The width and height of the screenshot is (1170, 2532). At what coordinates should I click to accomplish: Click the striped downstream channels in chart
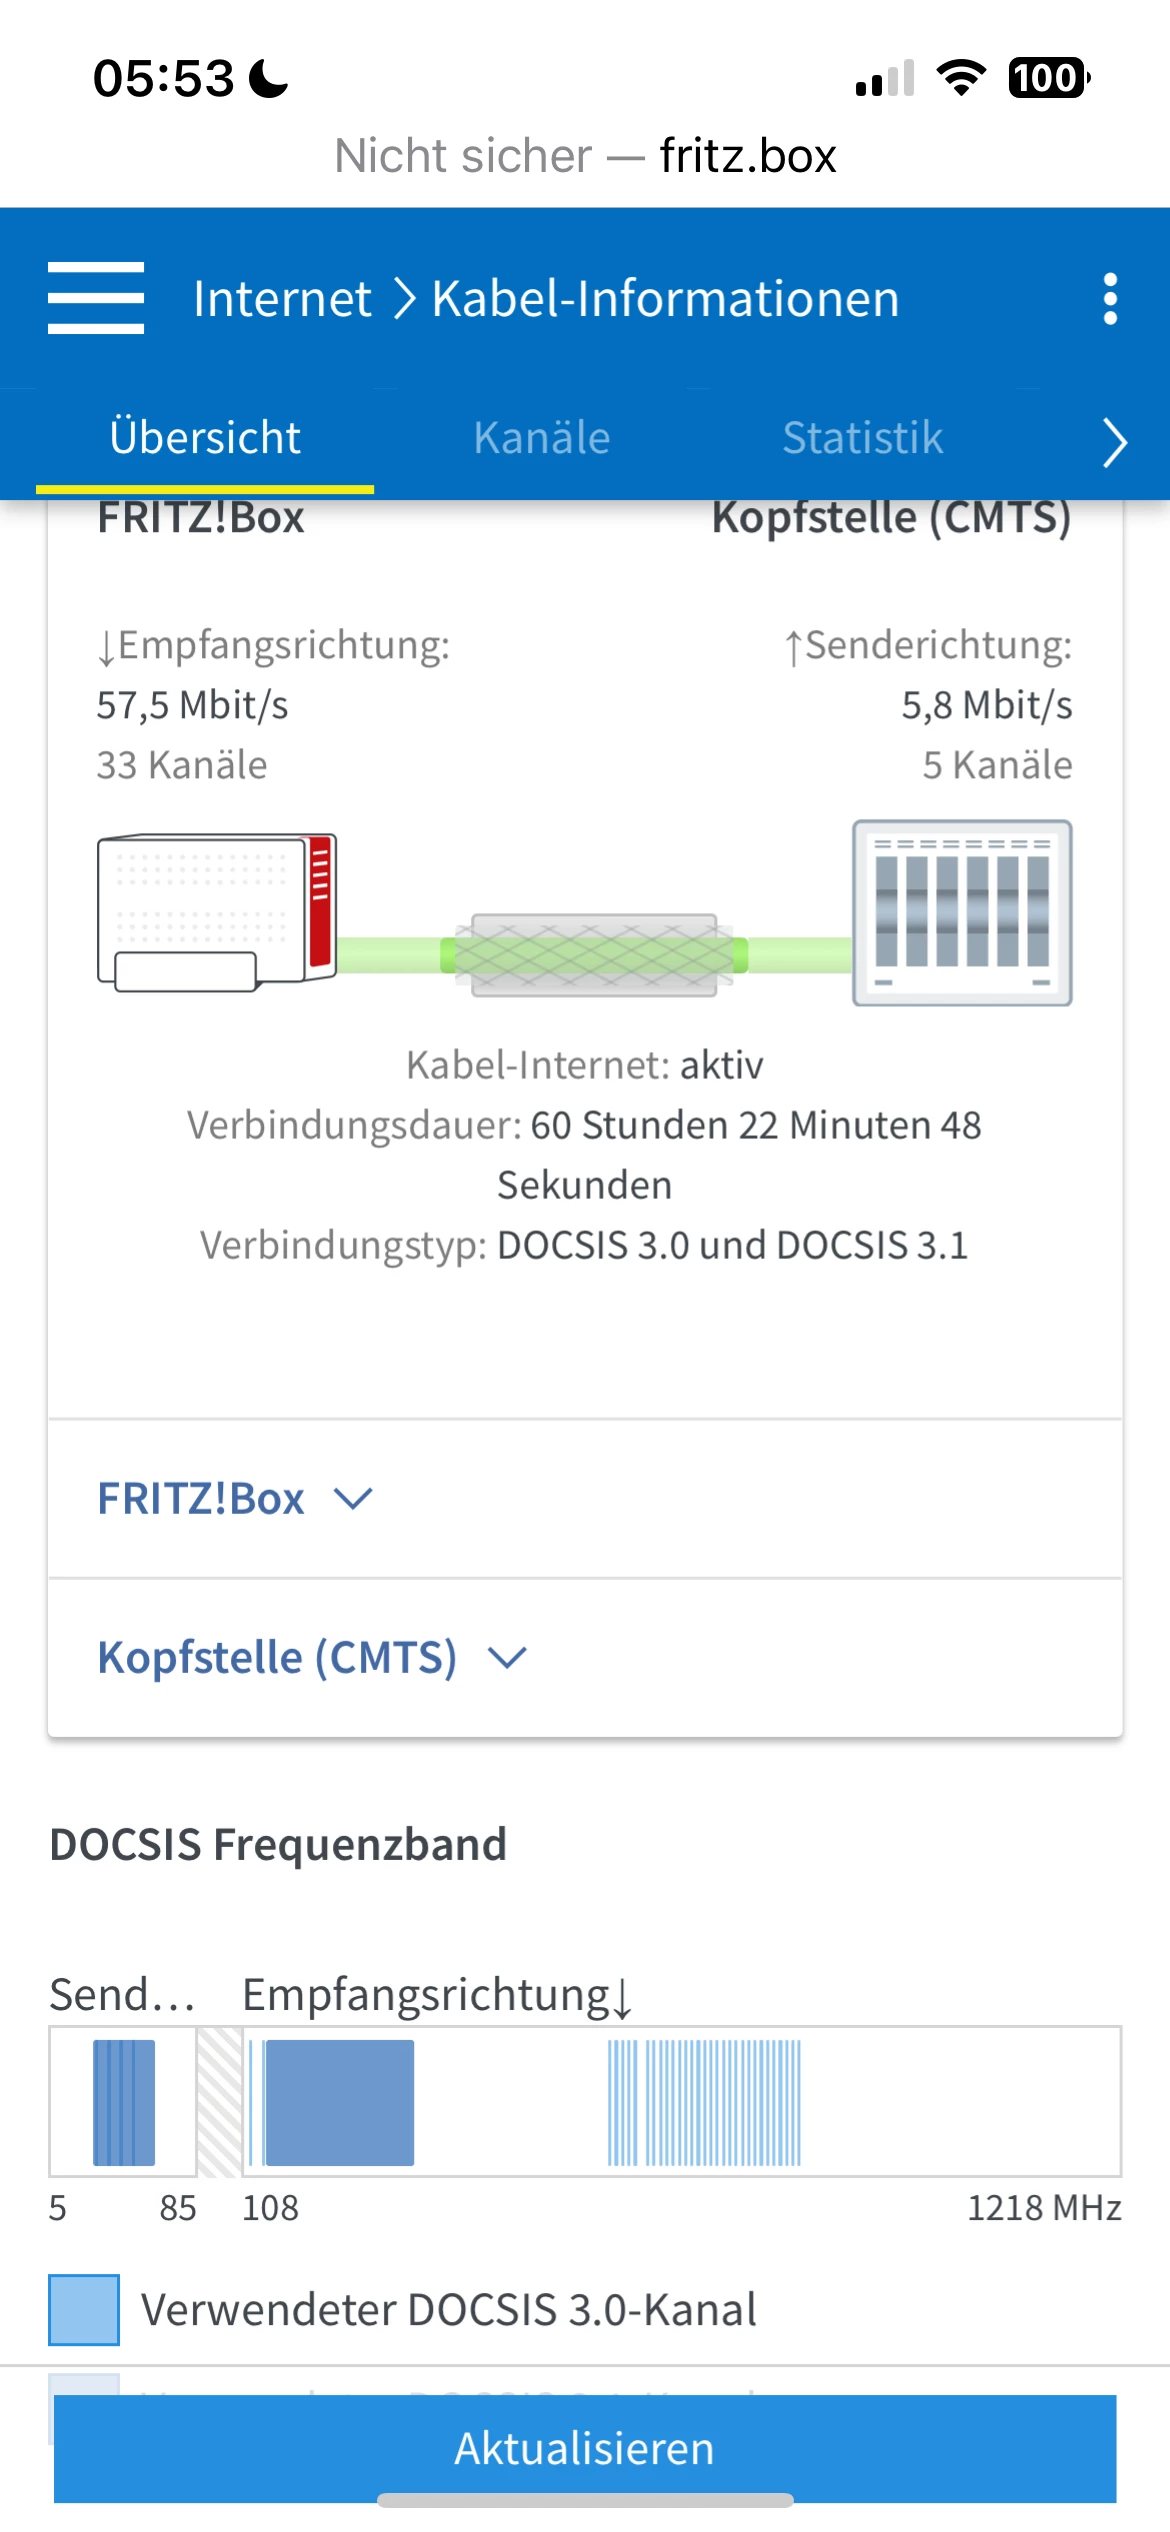point(704,2102)
